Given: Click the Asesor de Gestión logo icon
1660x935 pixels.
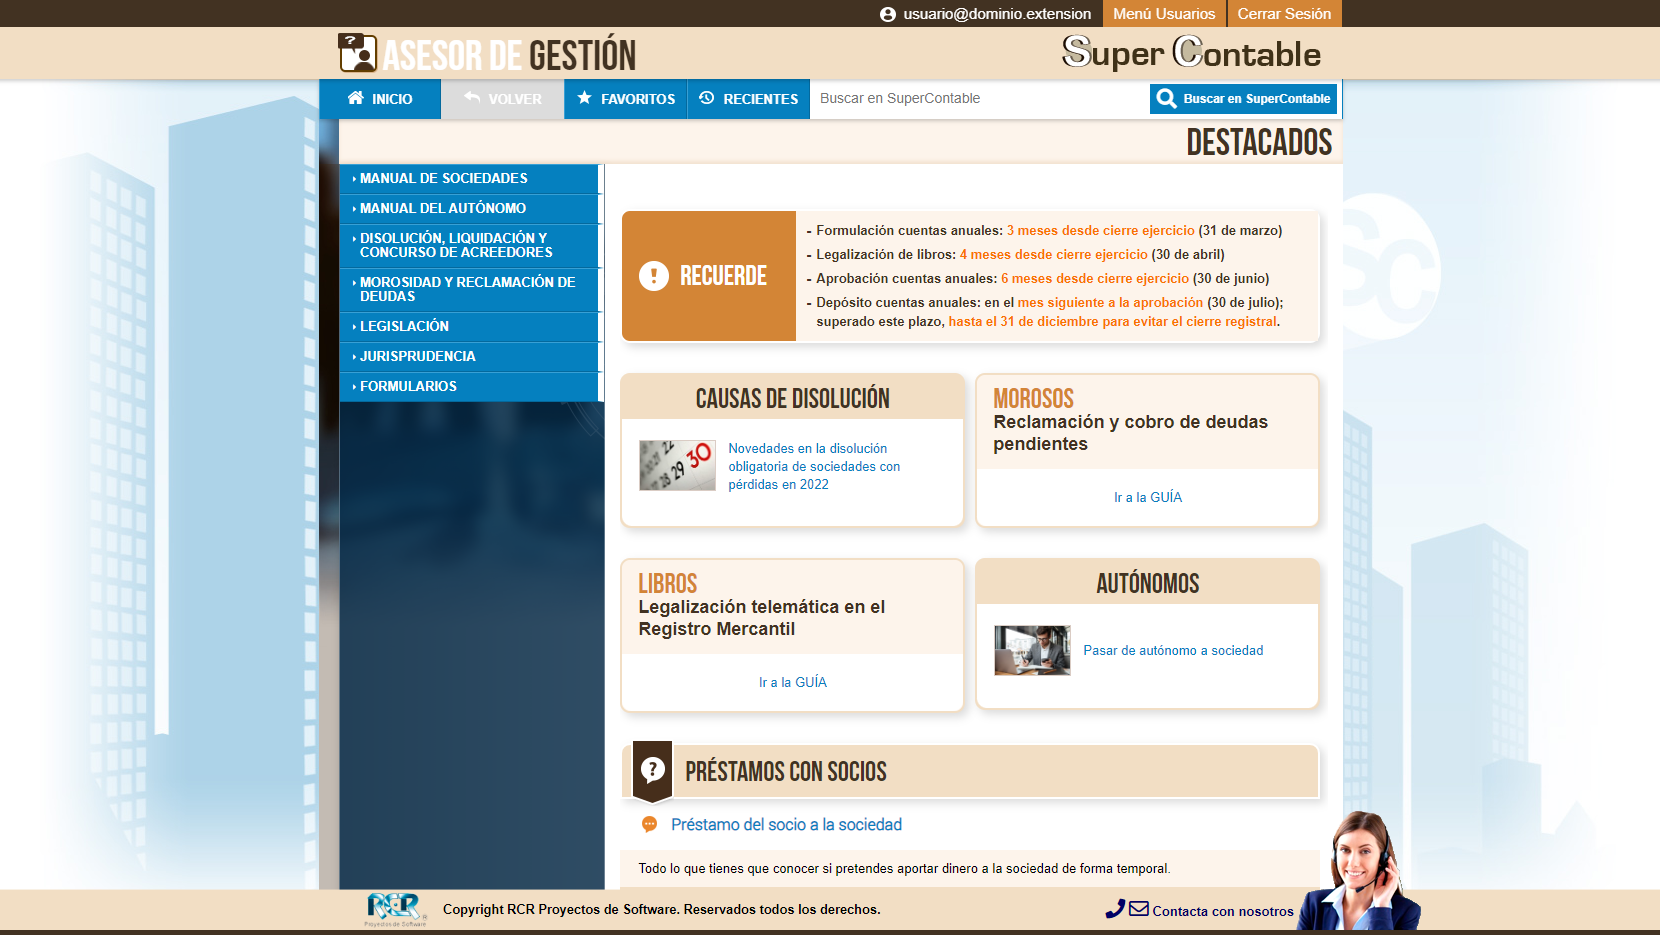Looking at the screenshot, I should click(x=357, y=53).
